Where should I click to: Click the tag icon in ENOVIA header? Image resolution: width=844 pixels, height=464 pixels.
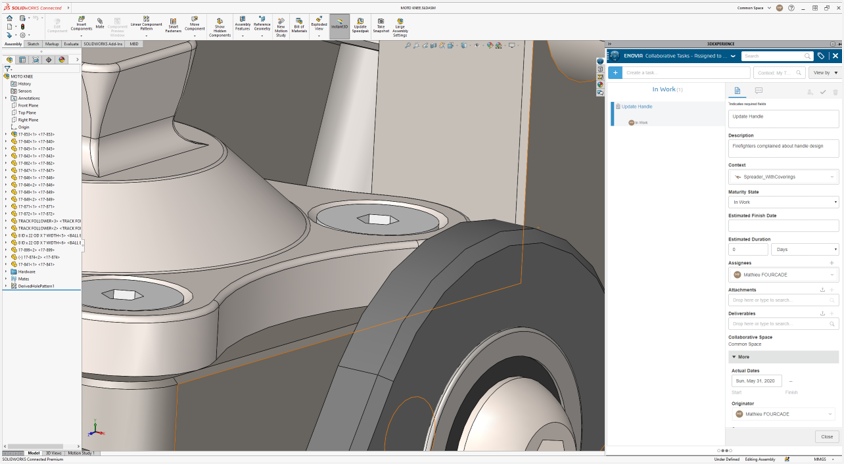click(x=821, y=56)
